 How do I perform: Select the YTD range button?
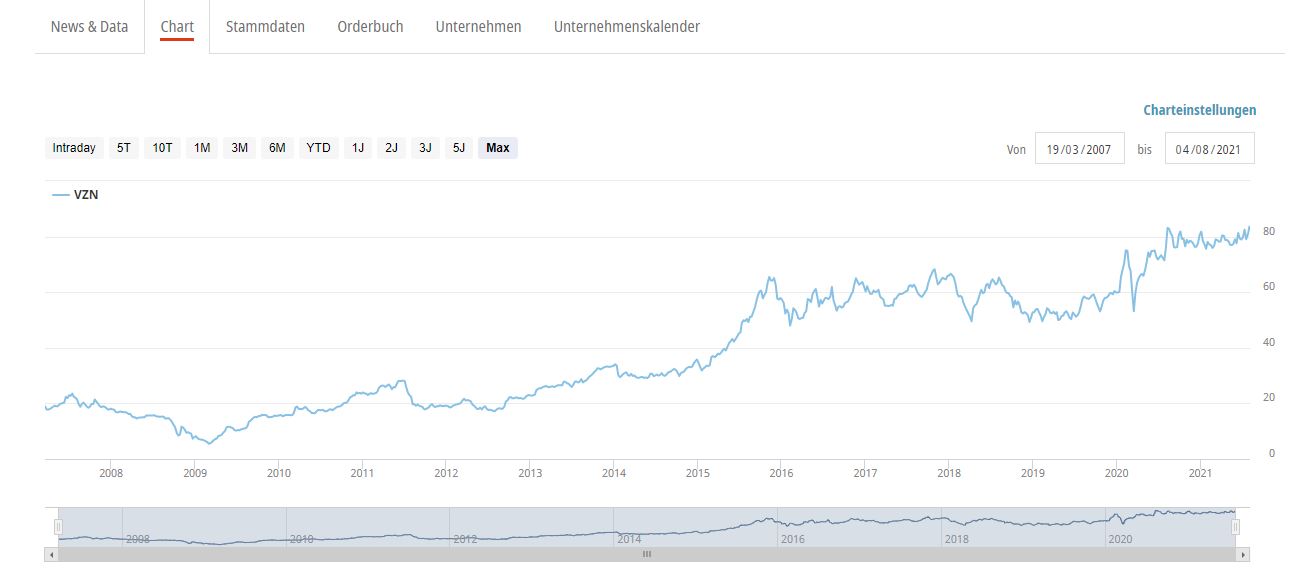click(x=318, y=148)
